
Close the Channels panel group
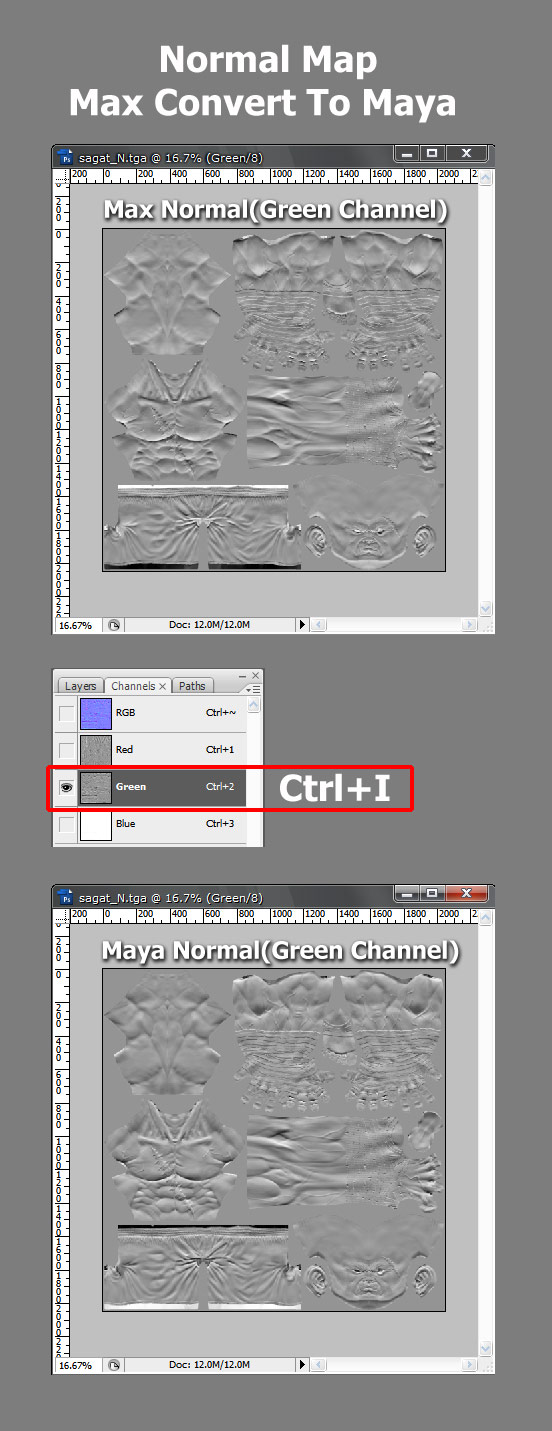pos(255,676)
